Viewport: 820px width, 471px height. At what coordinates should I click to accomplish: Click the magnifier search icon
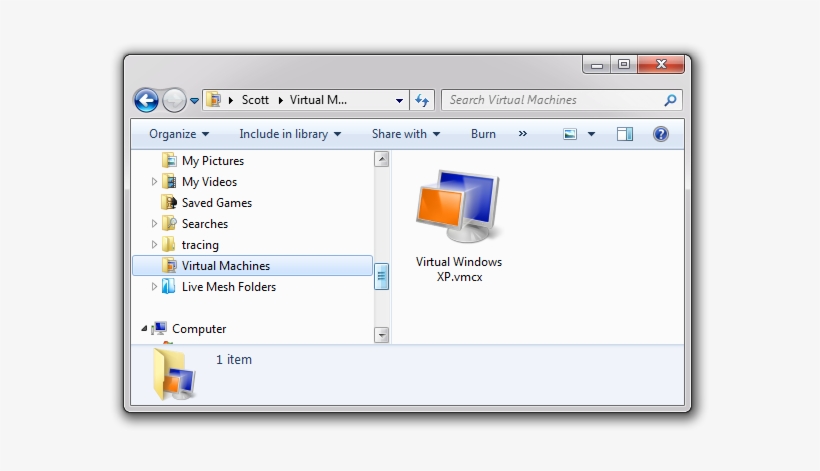pyautogui.click(x=670, y=100)
